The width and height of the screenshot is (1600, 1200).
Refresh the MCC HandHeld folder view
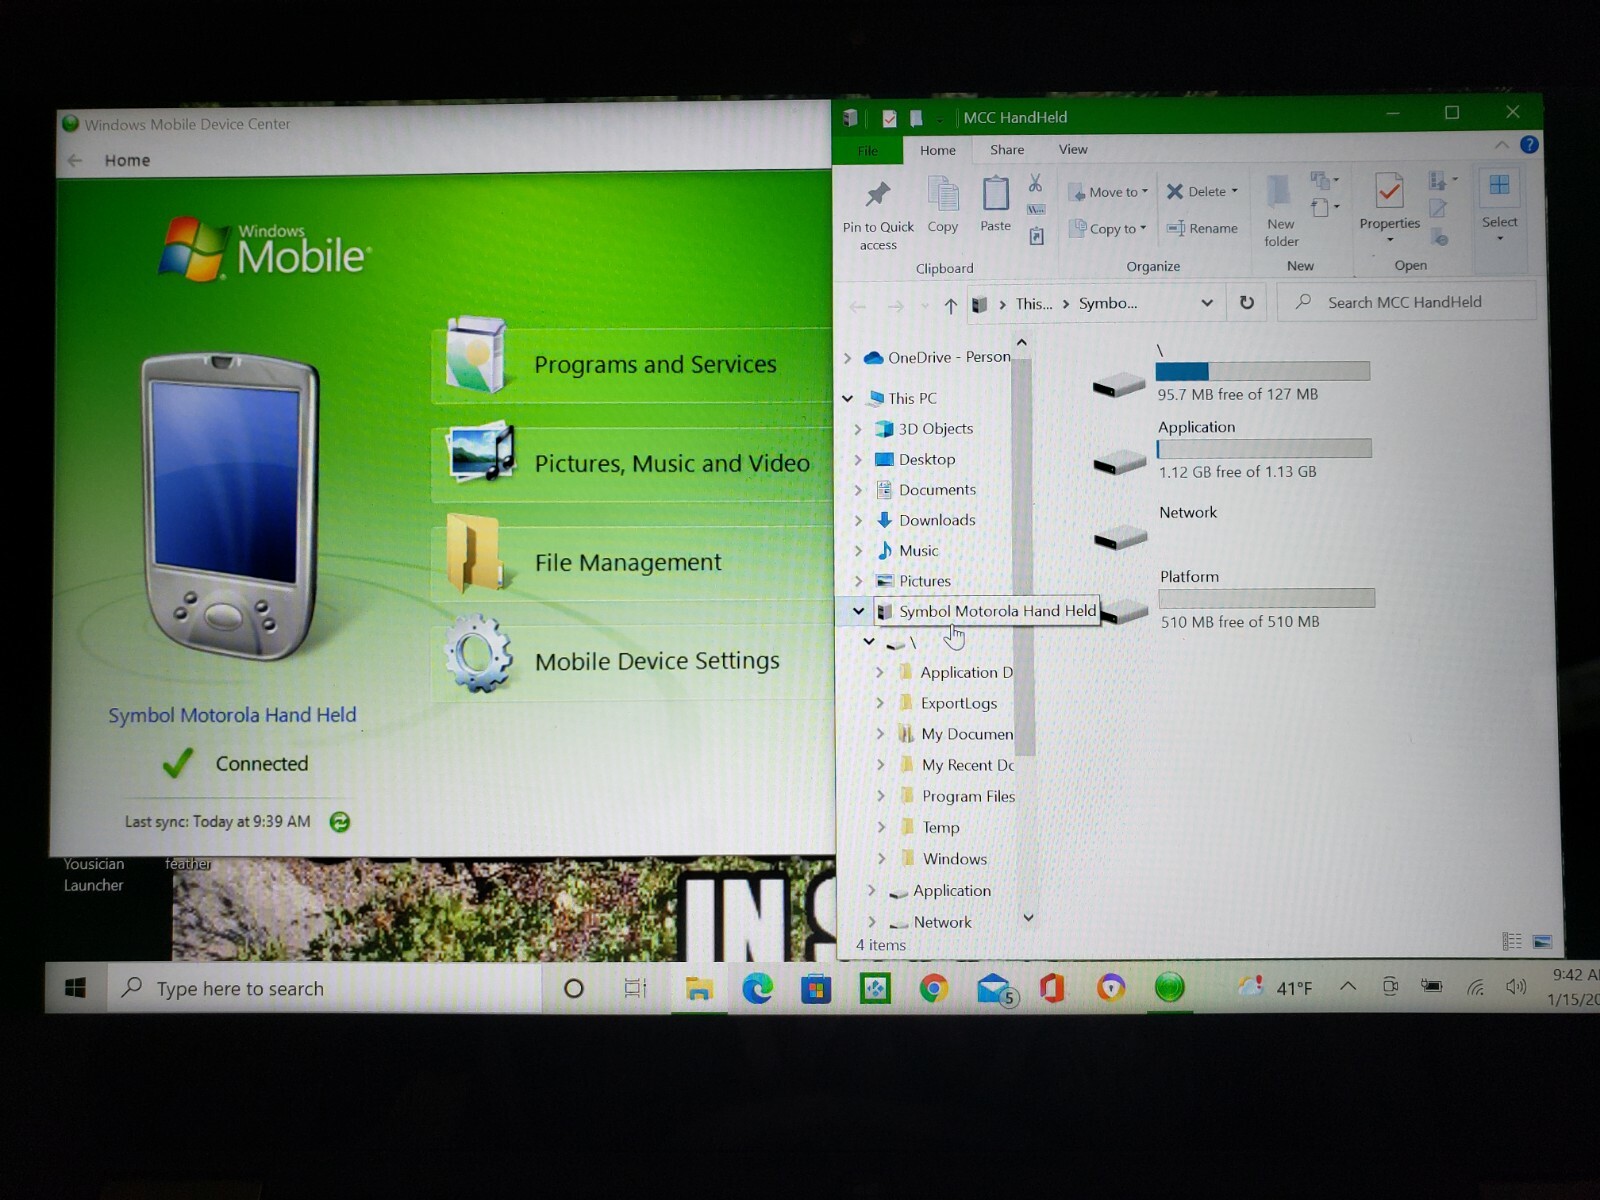point(1247,302)
